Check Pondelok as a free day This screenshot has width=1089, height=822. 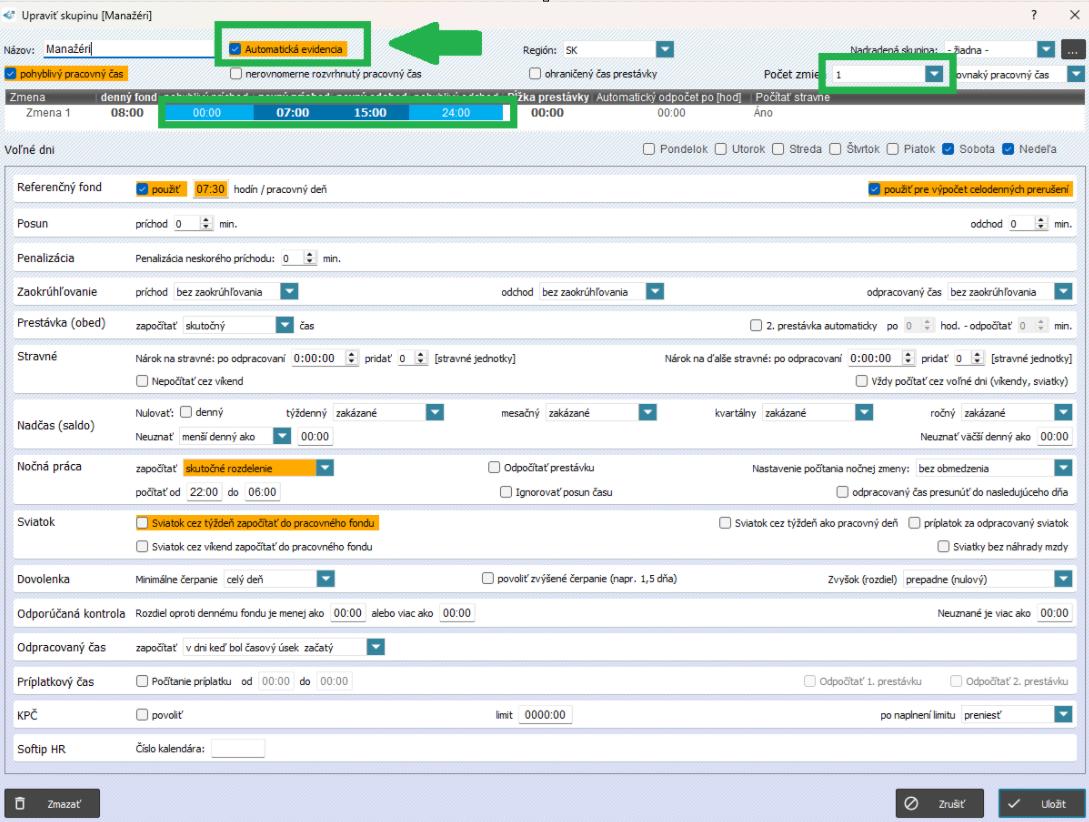(x=649, y=149)
